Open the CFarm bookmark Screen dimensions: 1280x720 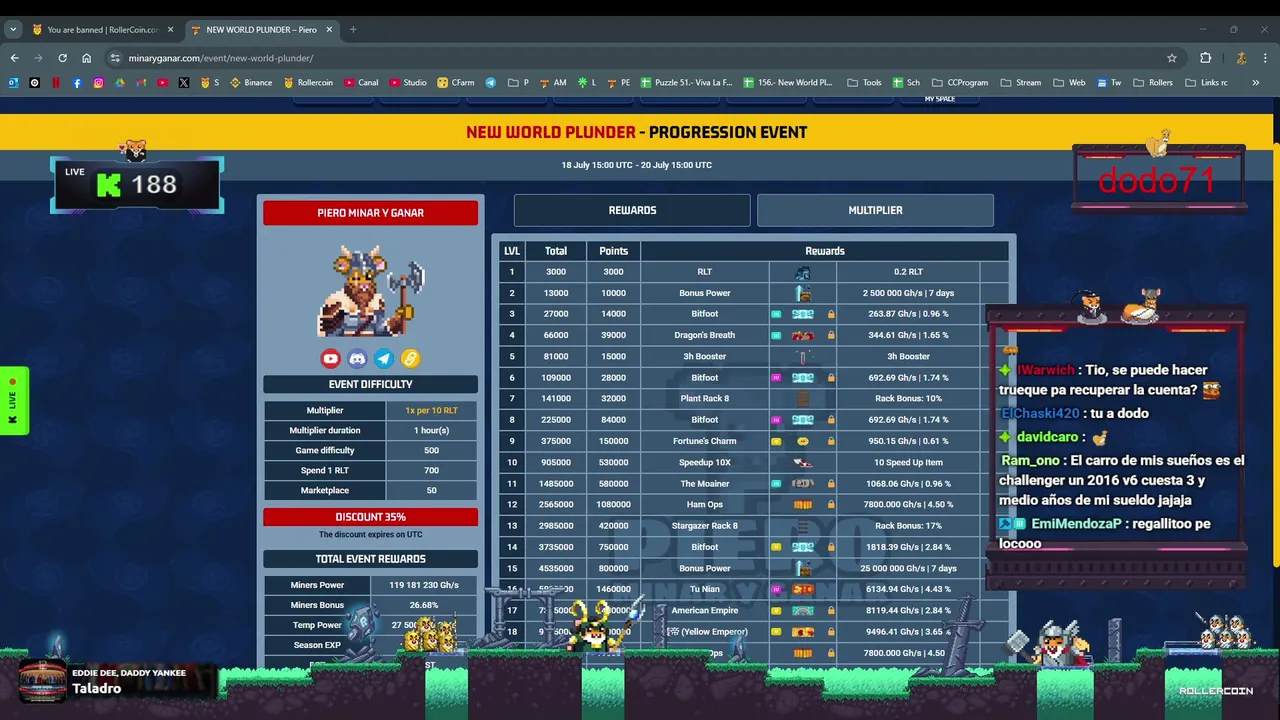(455, 83)
